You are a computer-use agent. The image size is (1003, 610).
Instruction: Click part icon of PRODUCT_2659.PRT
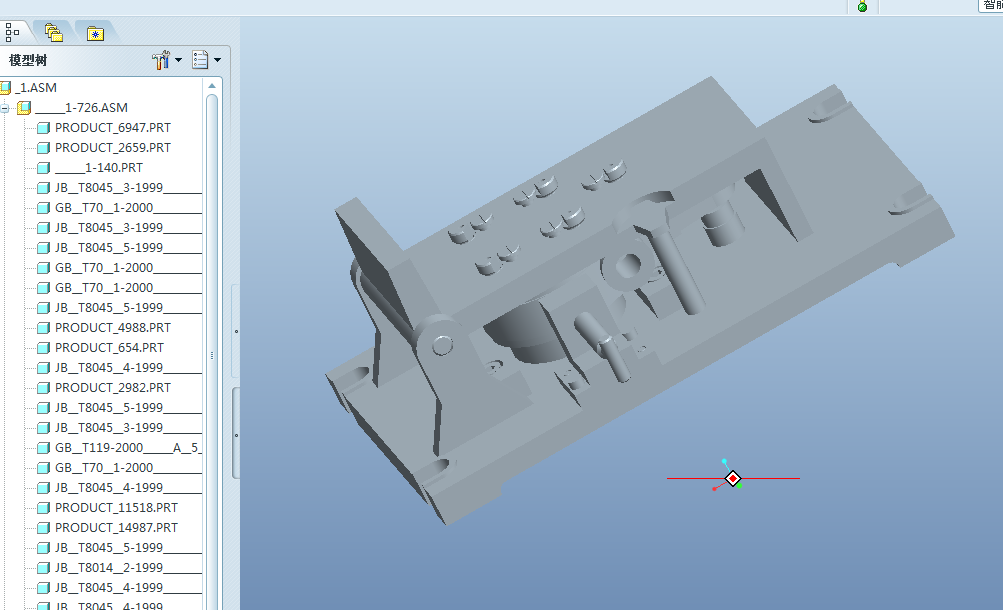click(43, 148)
